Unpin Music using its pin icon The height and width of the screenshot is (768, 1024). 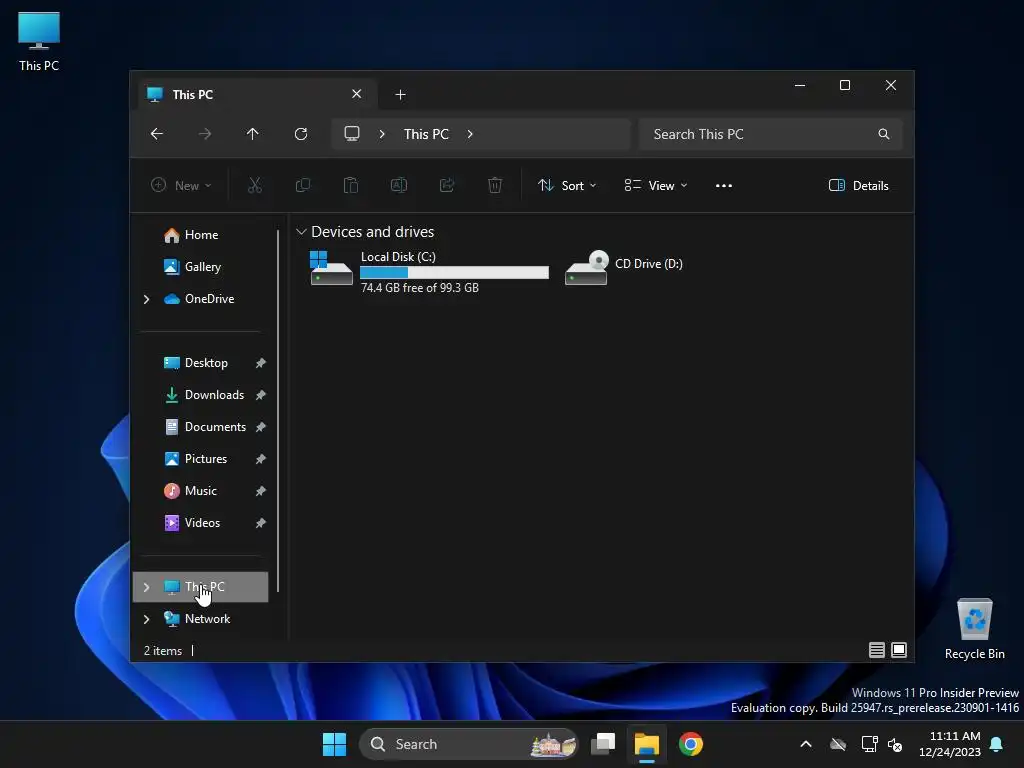point(261,491)
